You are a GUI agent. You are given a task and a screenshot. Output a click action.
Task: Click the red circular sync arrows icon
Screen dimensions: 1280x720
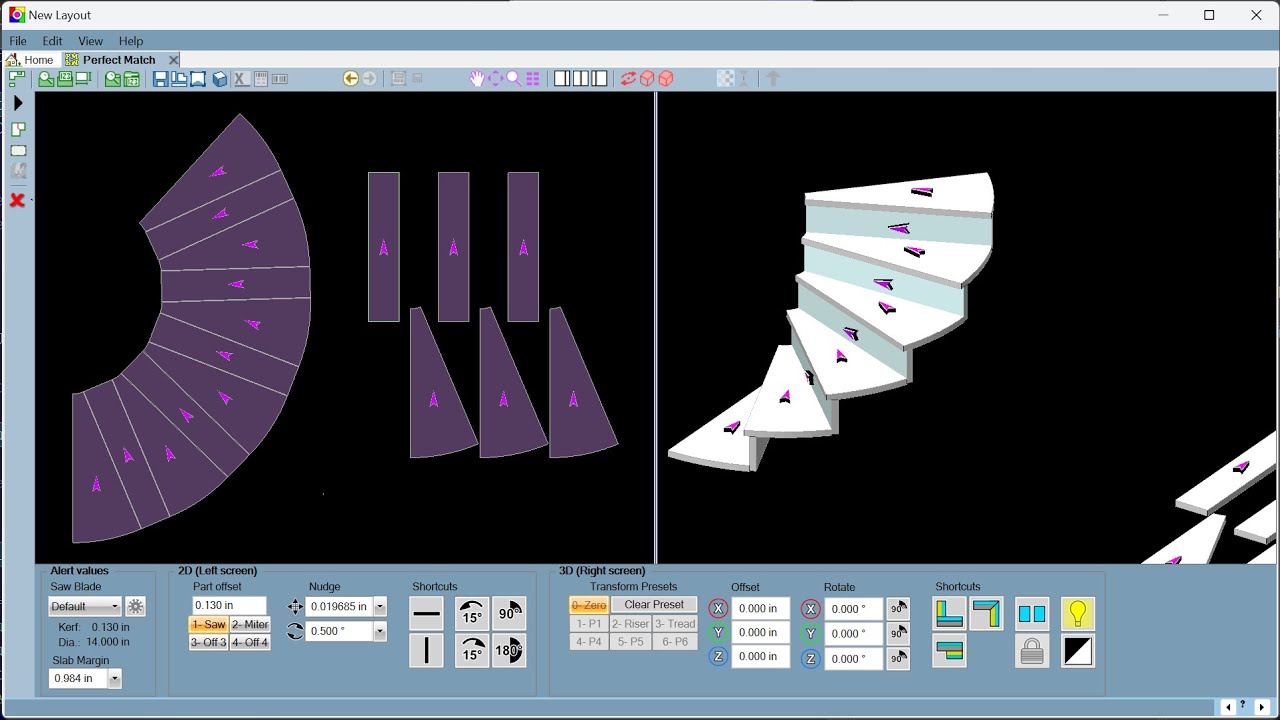[628, 79]
